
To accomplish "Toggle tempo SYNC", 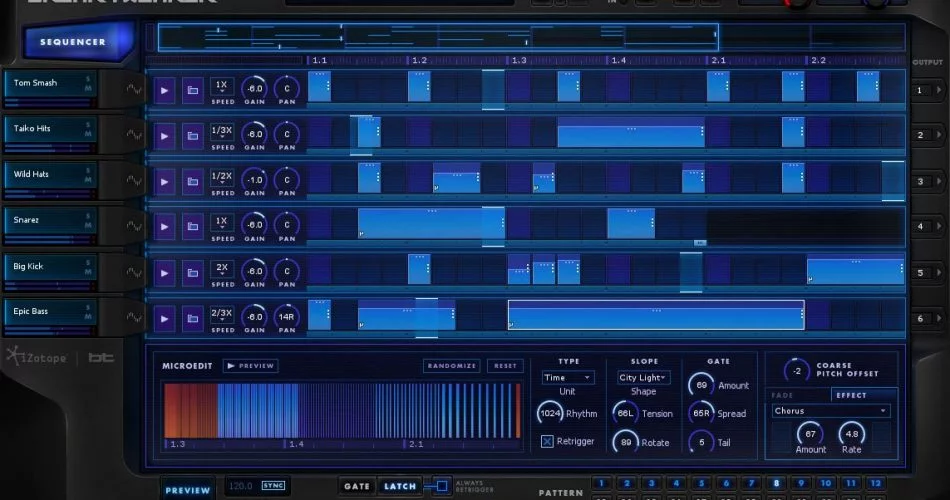I will [x=273, y=485].
